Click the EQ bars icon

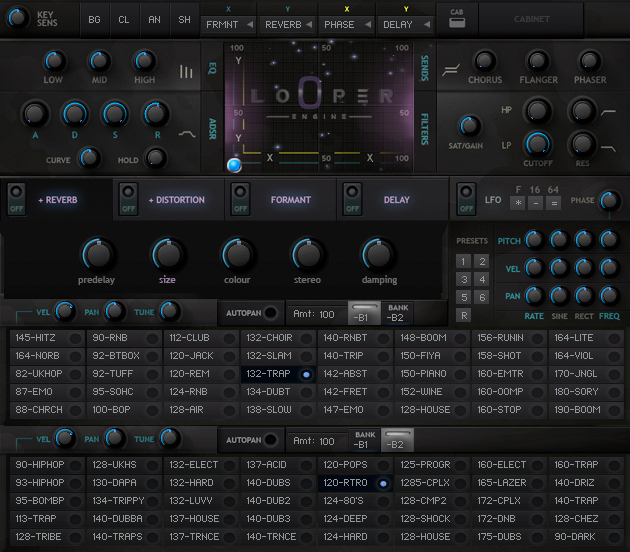pyautogui.click(x=186, y=72)
